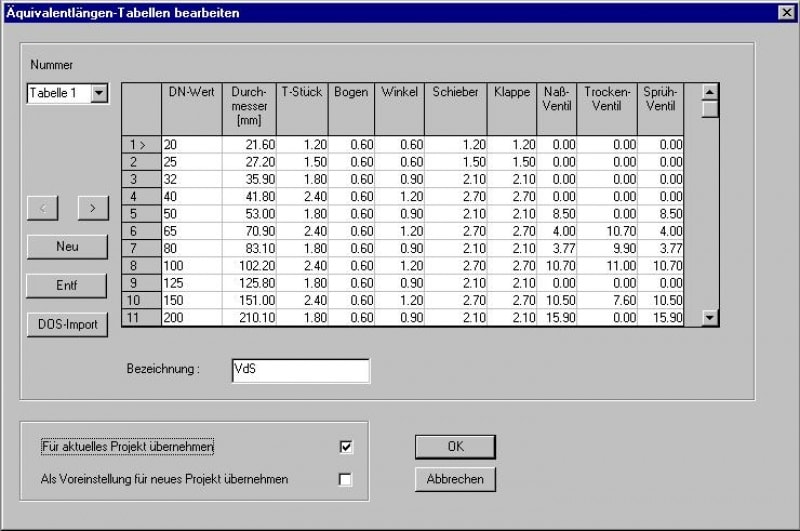800x531 pixels.
Task: Select row 1 header in table
Action: pos(140,145)
